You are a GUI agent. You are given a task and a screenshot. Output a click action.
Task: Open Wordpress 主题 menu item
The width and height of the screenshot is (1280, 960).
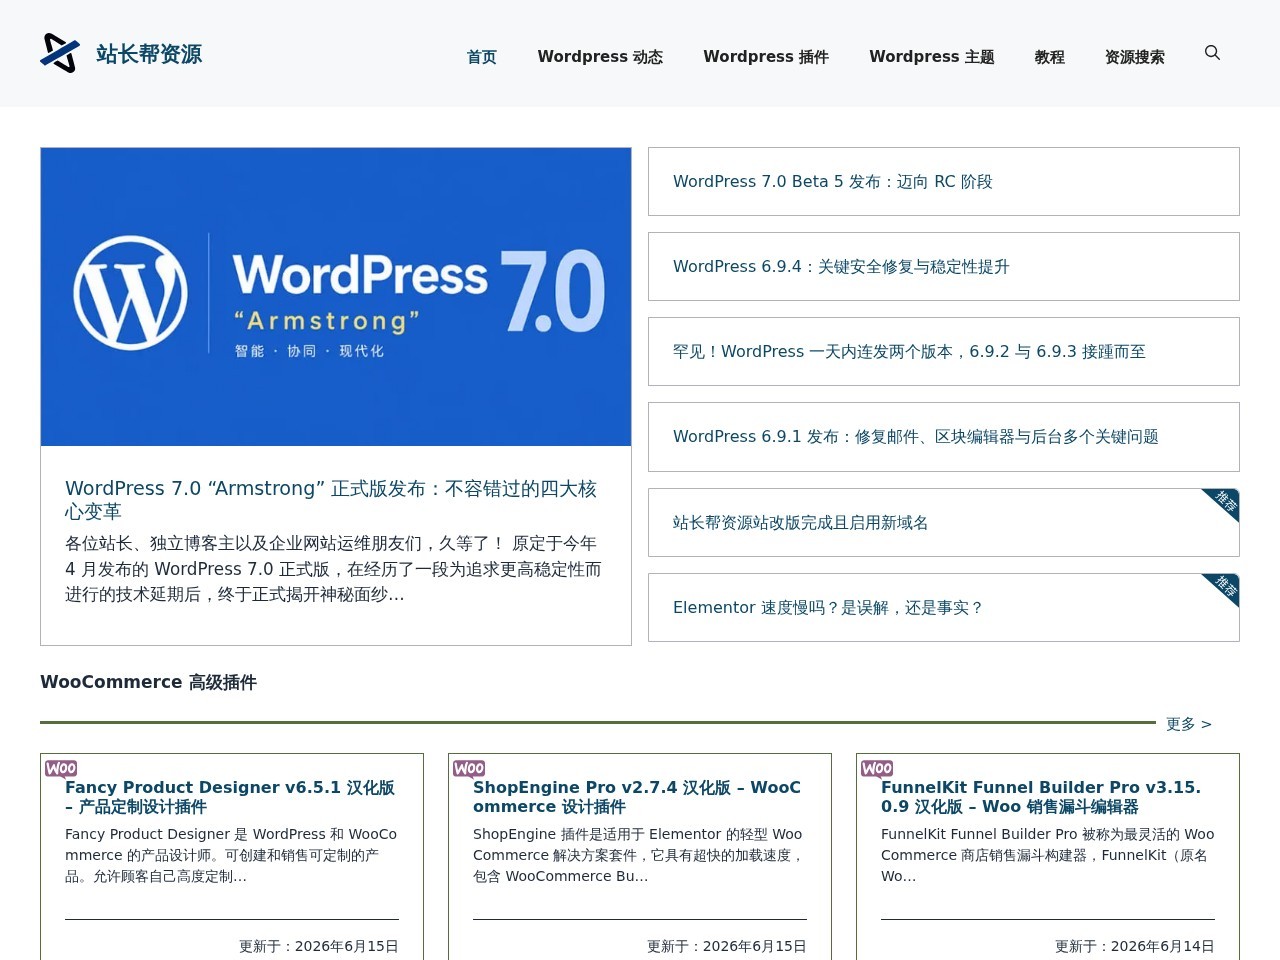pyautogui.click(x=932, y=57)
